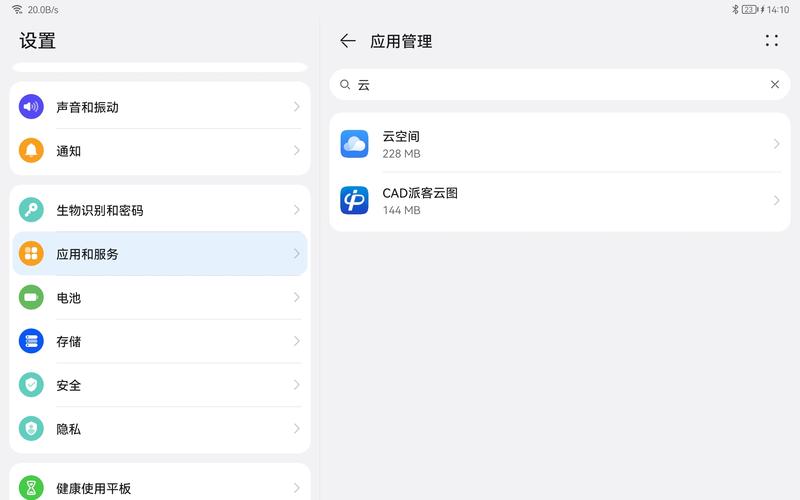
Task: Expand the chevron on the CAD派客云图 row
Action: 776,200
